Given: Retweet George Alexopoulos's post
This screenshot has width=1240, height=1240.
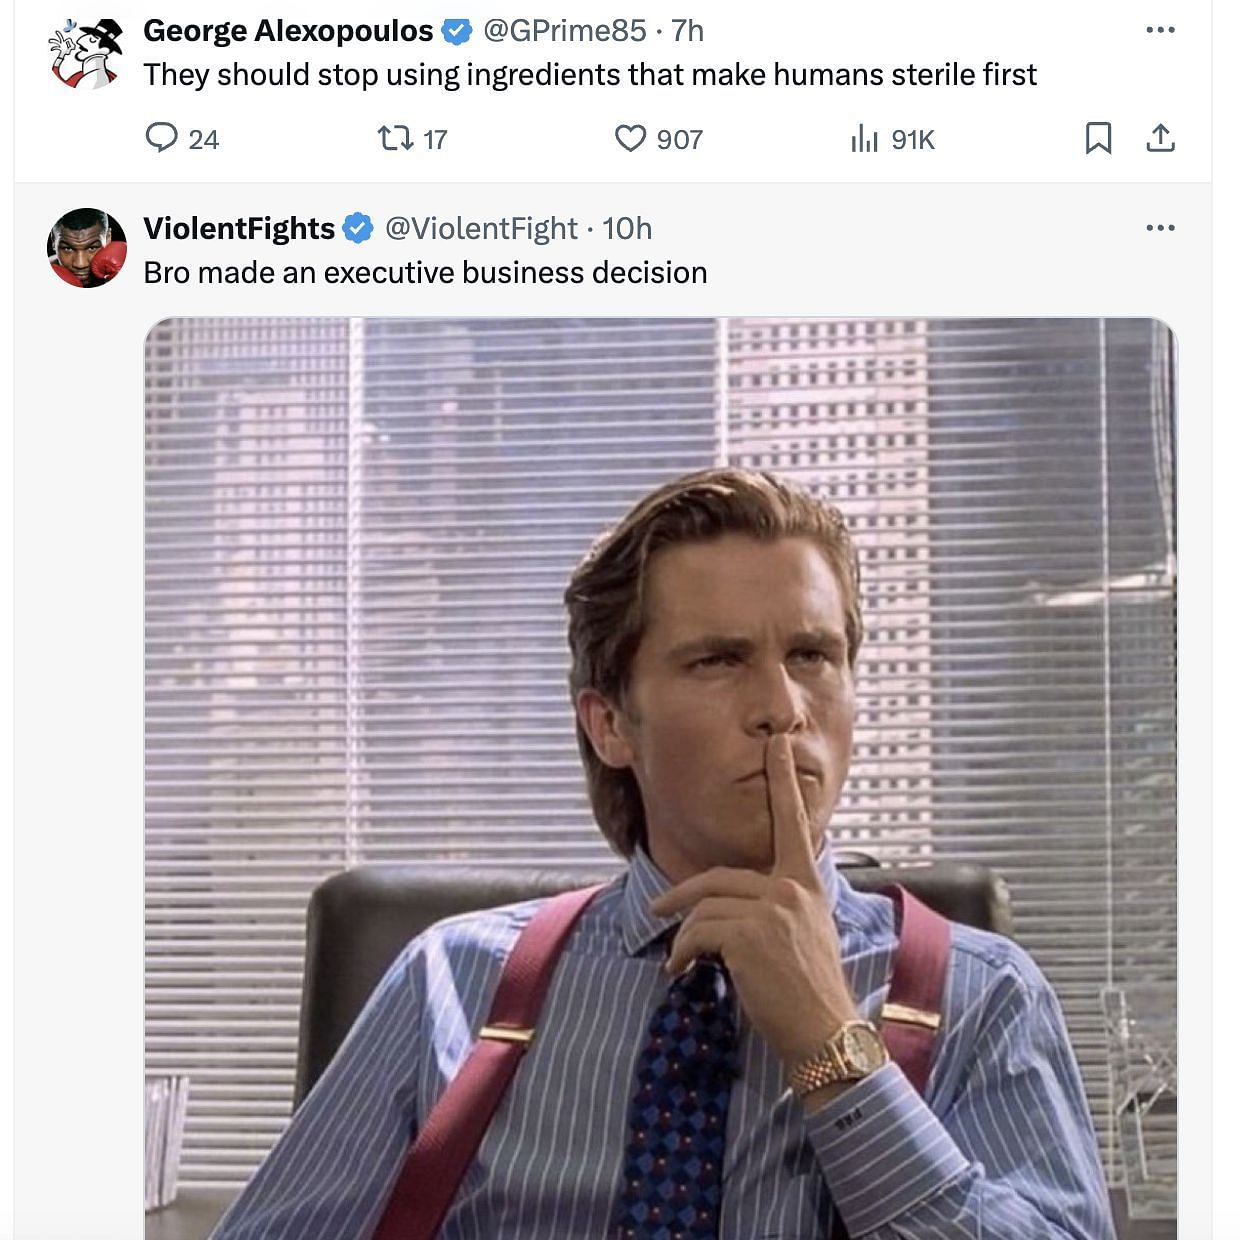Looking at the screenshot, I should coord(396,137).
